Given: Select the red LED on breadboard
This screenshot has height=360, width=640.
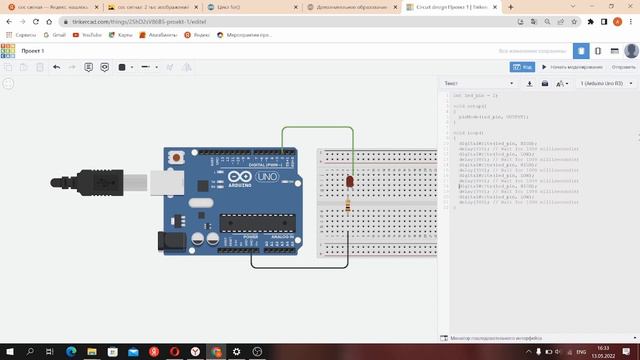Looking at the screenshot, I should (350, 182).
